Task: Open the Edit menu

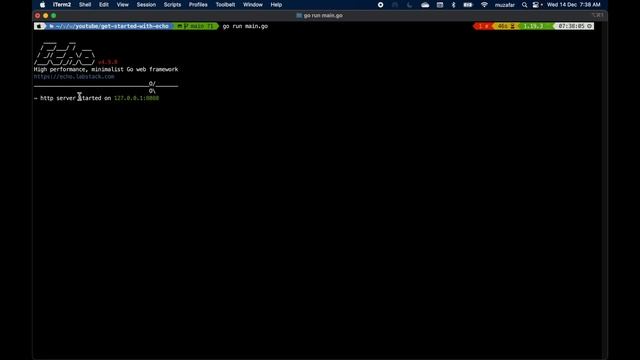Action: [x=104, y=5]
